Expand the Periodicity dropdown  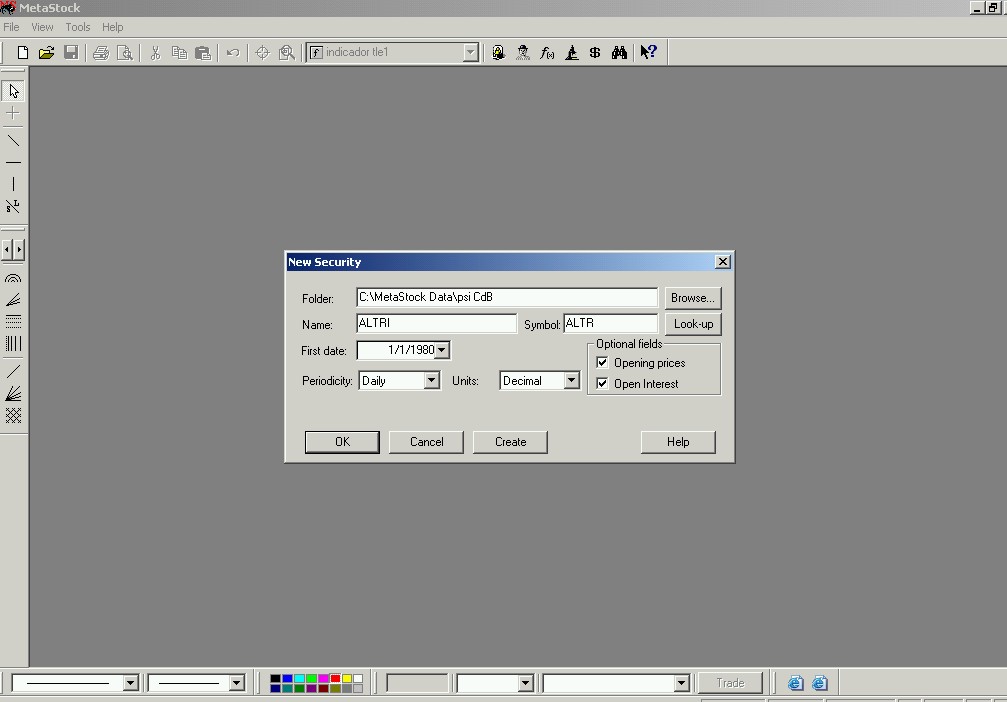(x=432, y=381)
